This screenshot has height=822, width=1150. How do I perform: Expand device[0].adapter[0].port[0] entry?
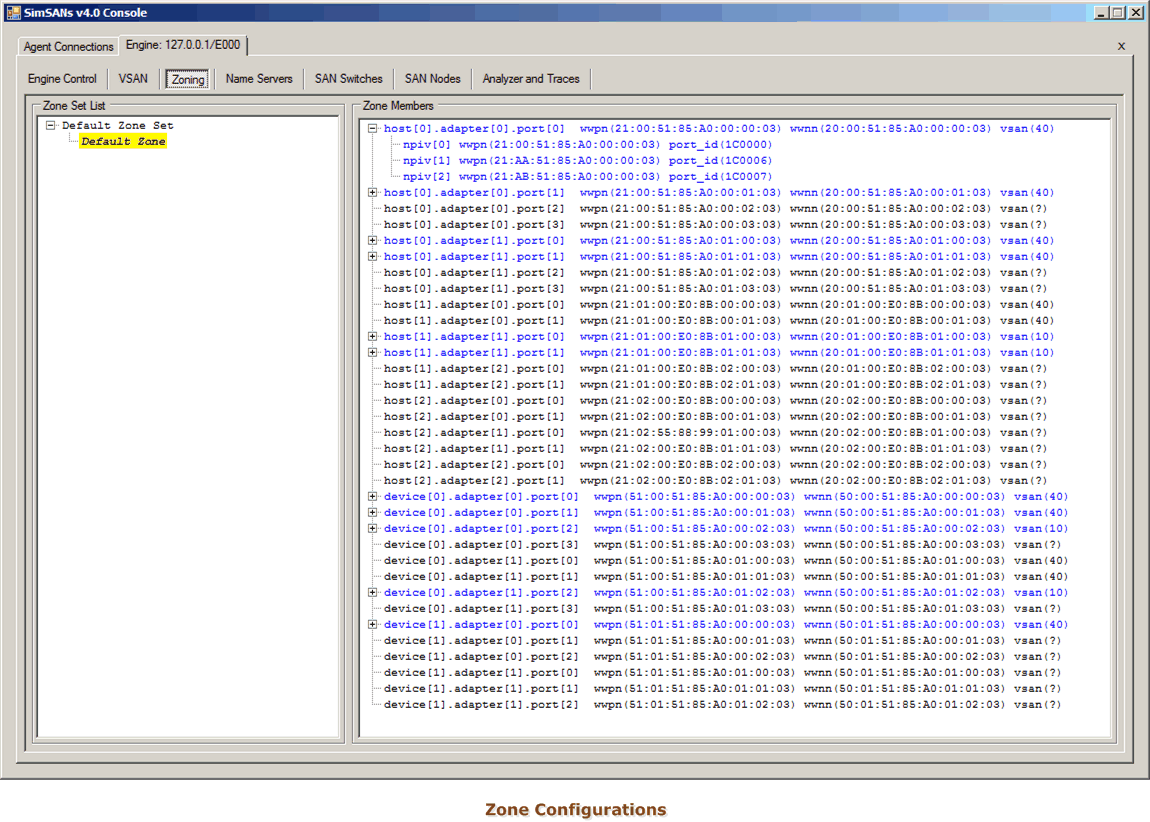(x=373, y=497)
